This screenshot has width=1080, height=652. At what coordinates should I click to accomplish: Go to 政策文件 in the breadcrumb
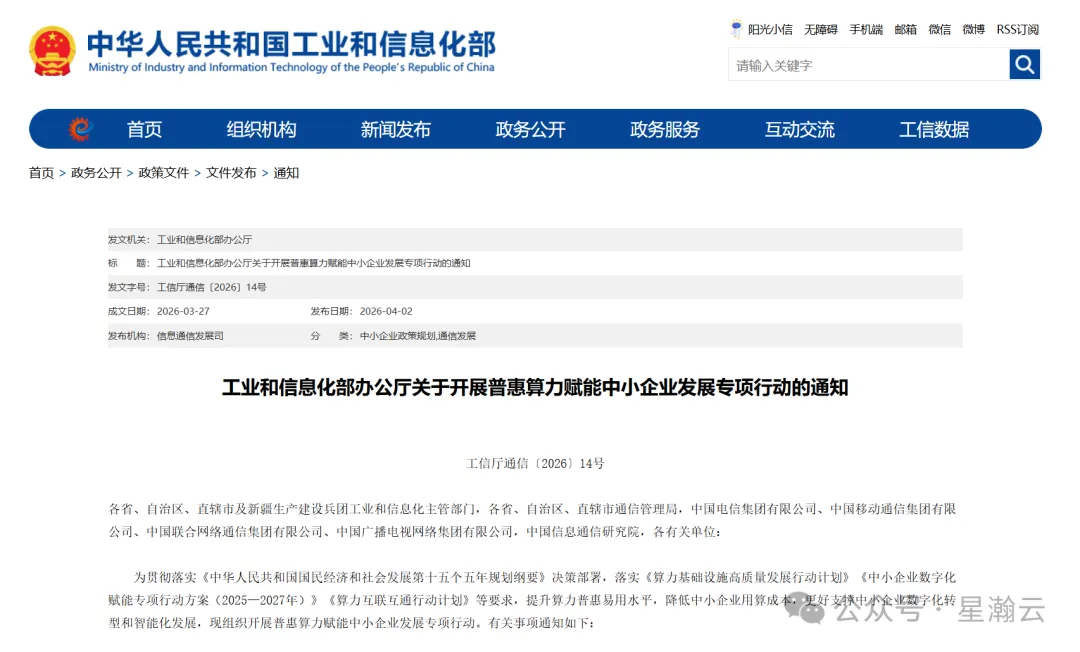pos(163,173)
